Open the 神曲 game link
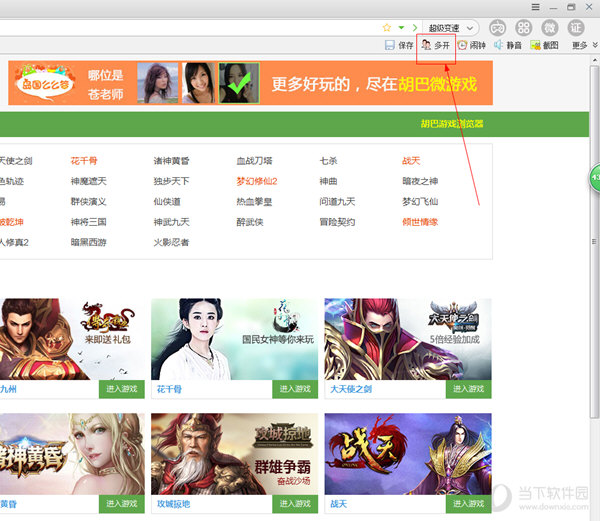 tap(328, 181)
